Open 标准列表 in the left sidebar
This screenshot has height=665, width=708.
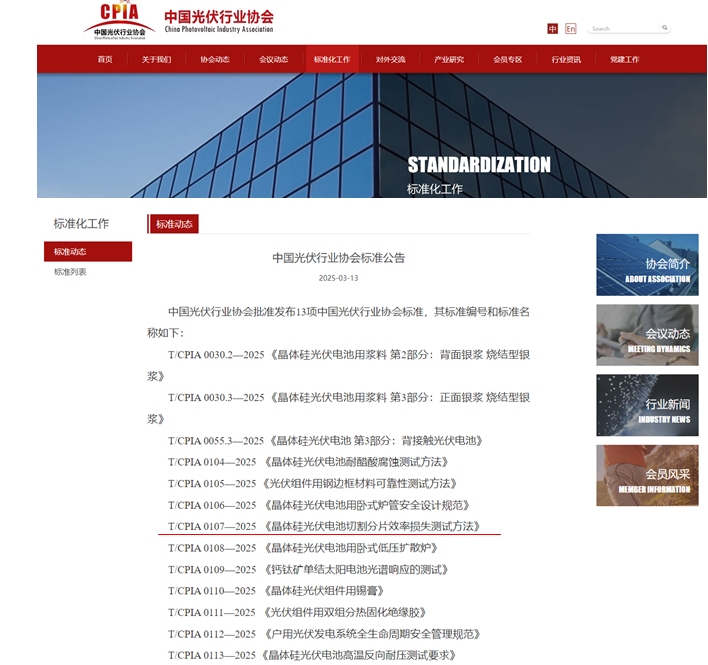coord(71,272)
